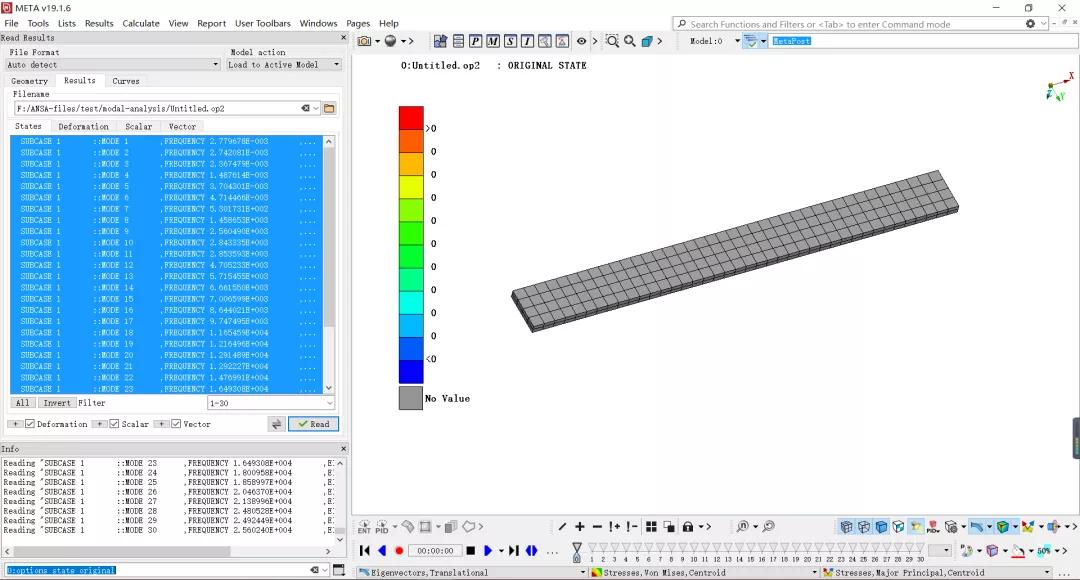The height and width of the screenshot is (580, 1080).
Task: Click the P toolbar button
Action: (x=475, y=41)
